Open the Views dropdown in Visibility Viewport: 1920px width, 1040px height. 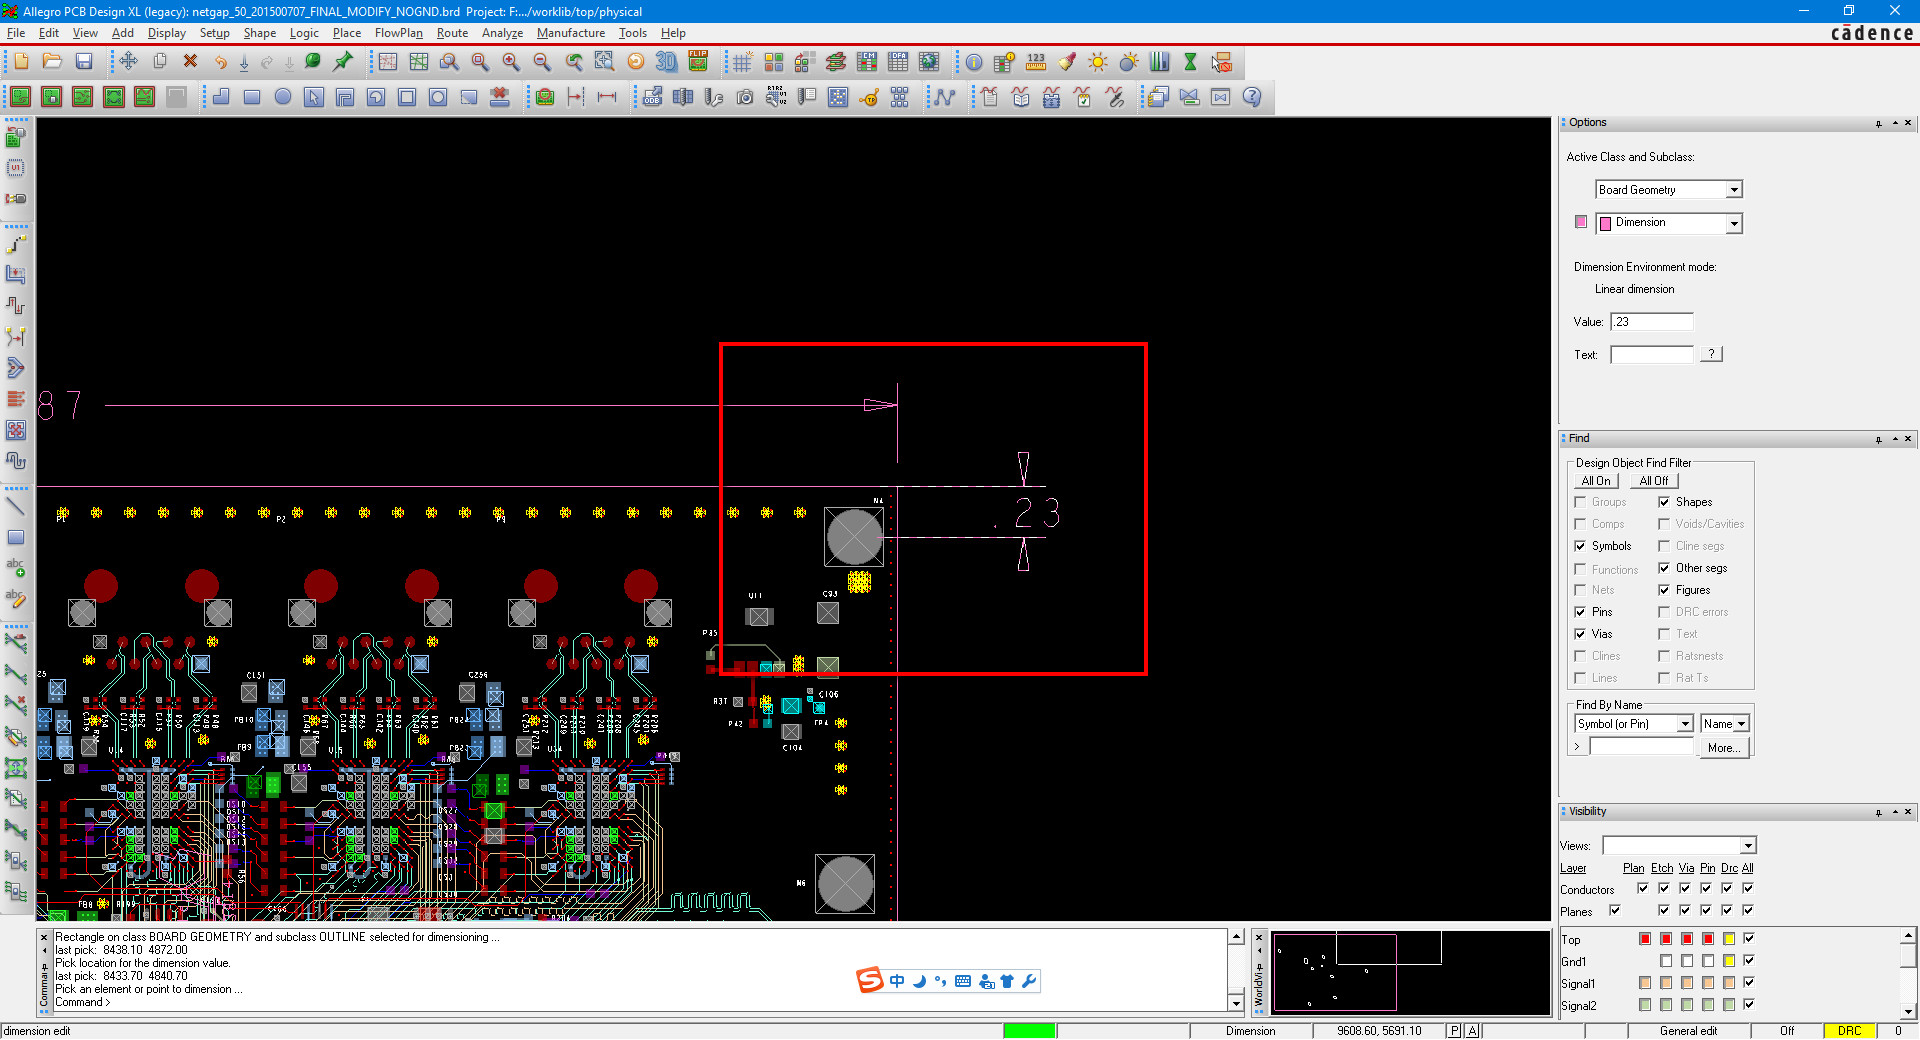pos(1747,846)
